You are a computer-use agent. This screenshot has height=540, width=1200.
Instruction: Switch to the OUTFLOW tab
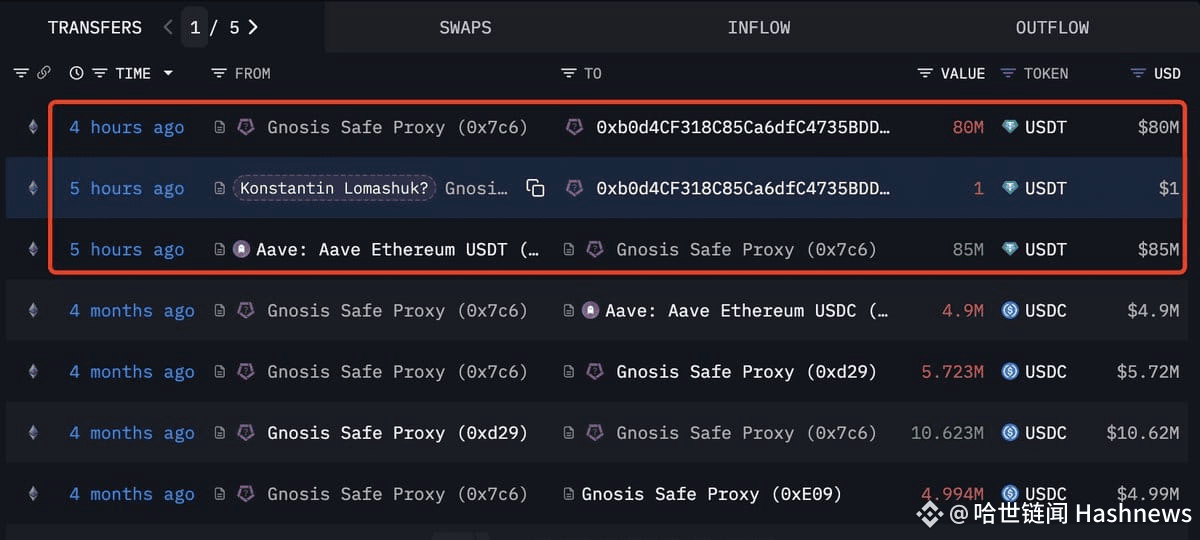1052,27
